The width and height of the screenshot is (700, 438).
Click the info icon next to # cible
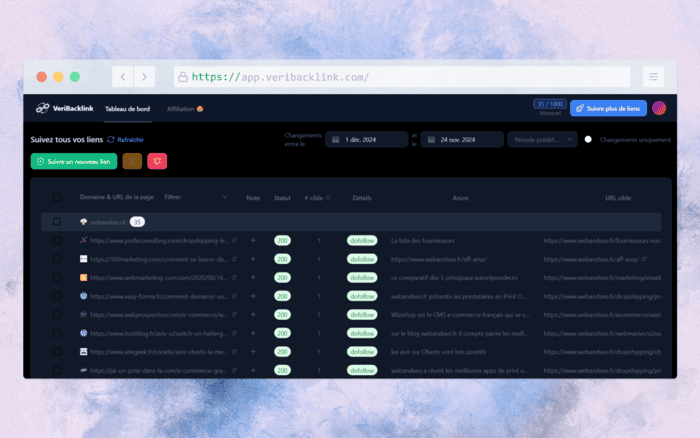point(328,198)
